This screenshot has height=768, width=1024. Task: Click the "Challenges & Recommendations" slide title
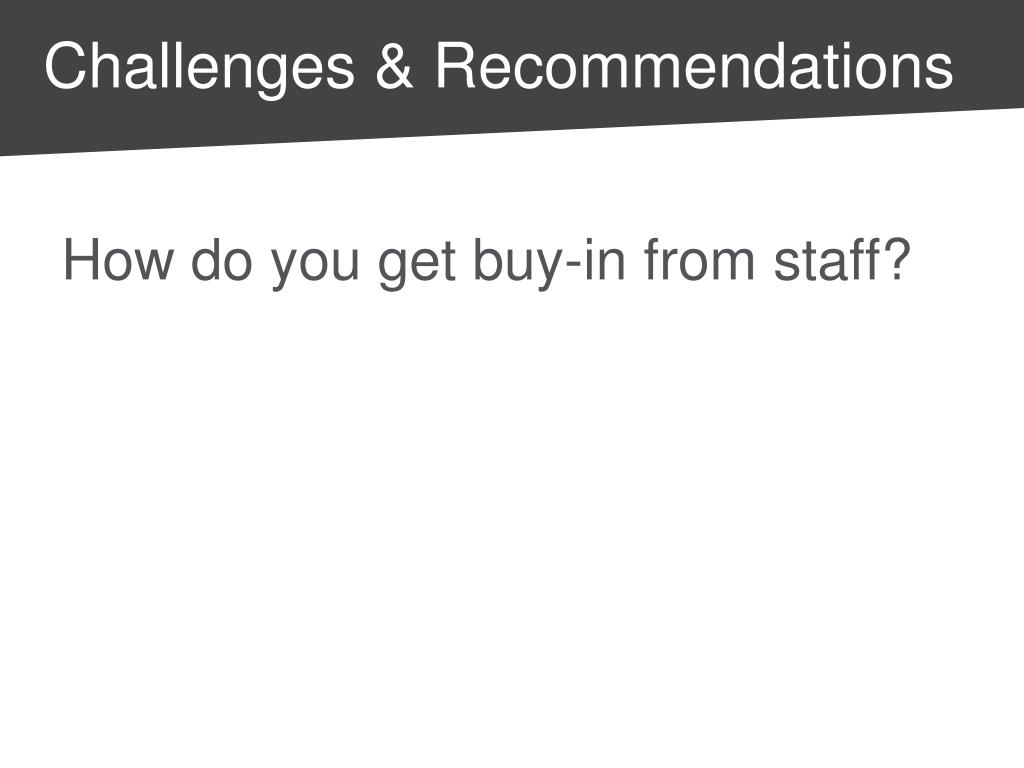[498, 66]
